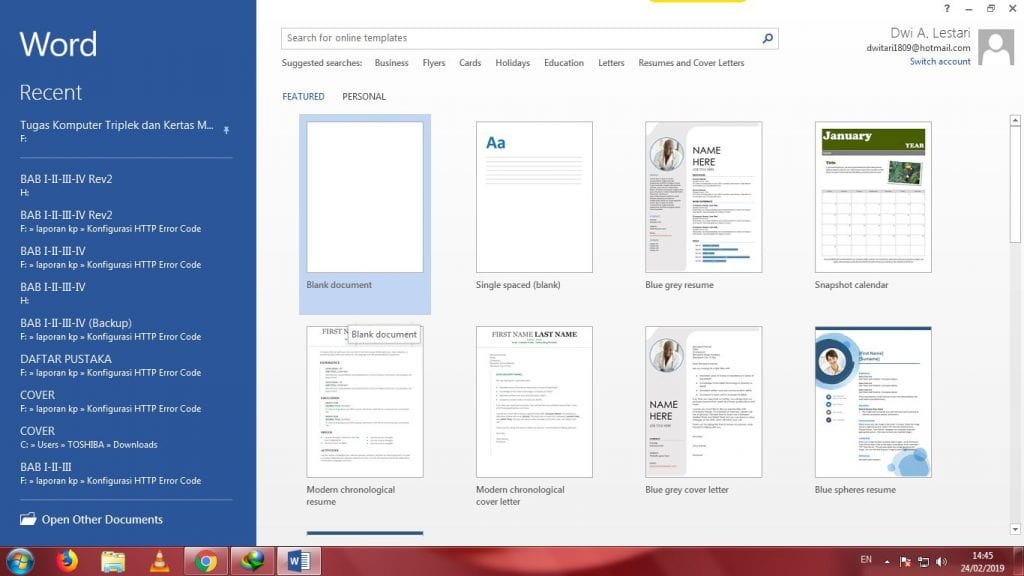Open recent document DAFTAR PUSTAKA
The width and height of the screenshot is (1024, 576).
[66, 359]
